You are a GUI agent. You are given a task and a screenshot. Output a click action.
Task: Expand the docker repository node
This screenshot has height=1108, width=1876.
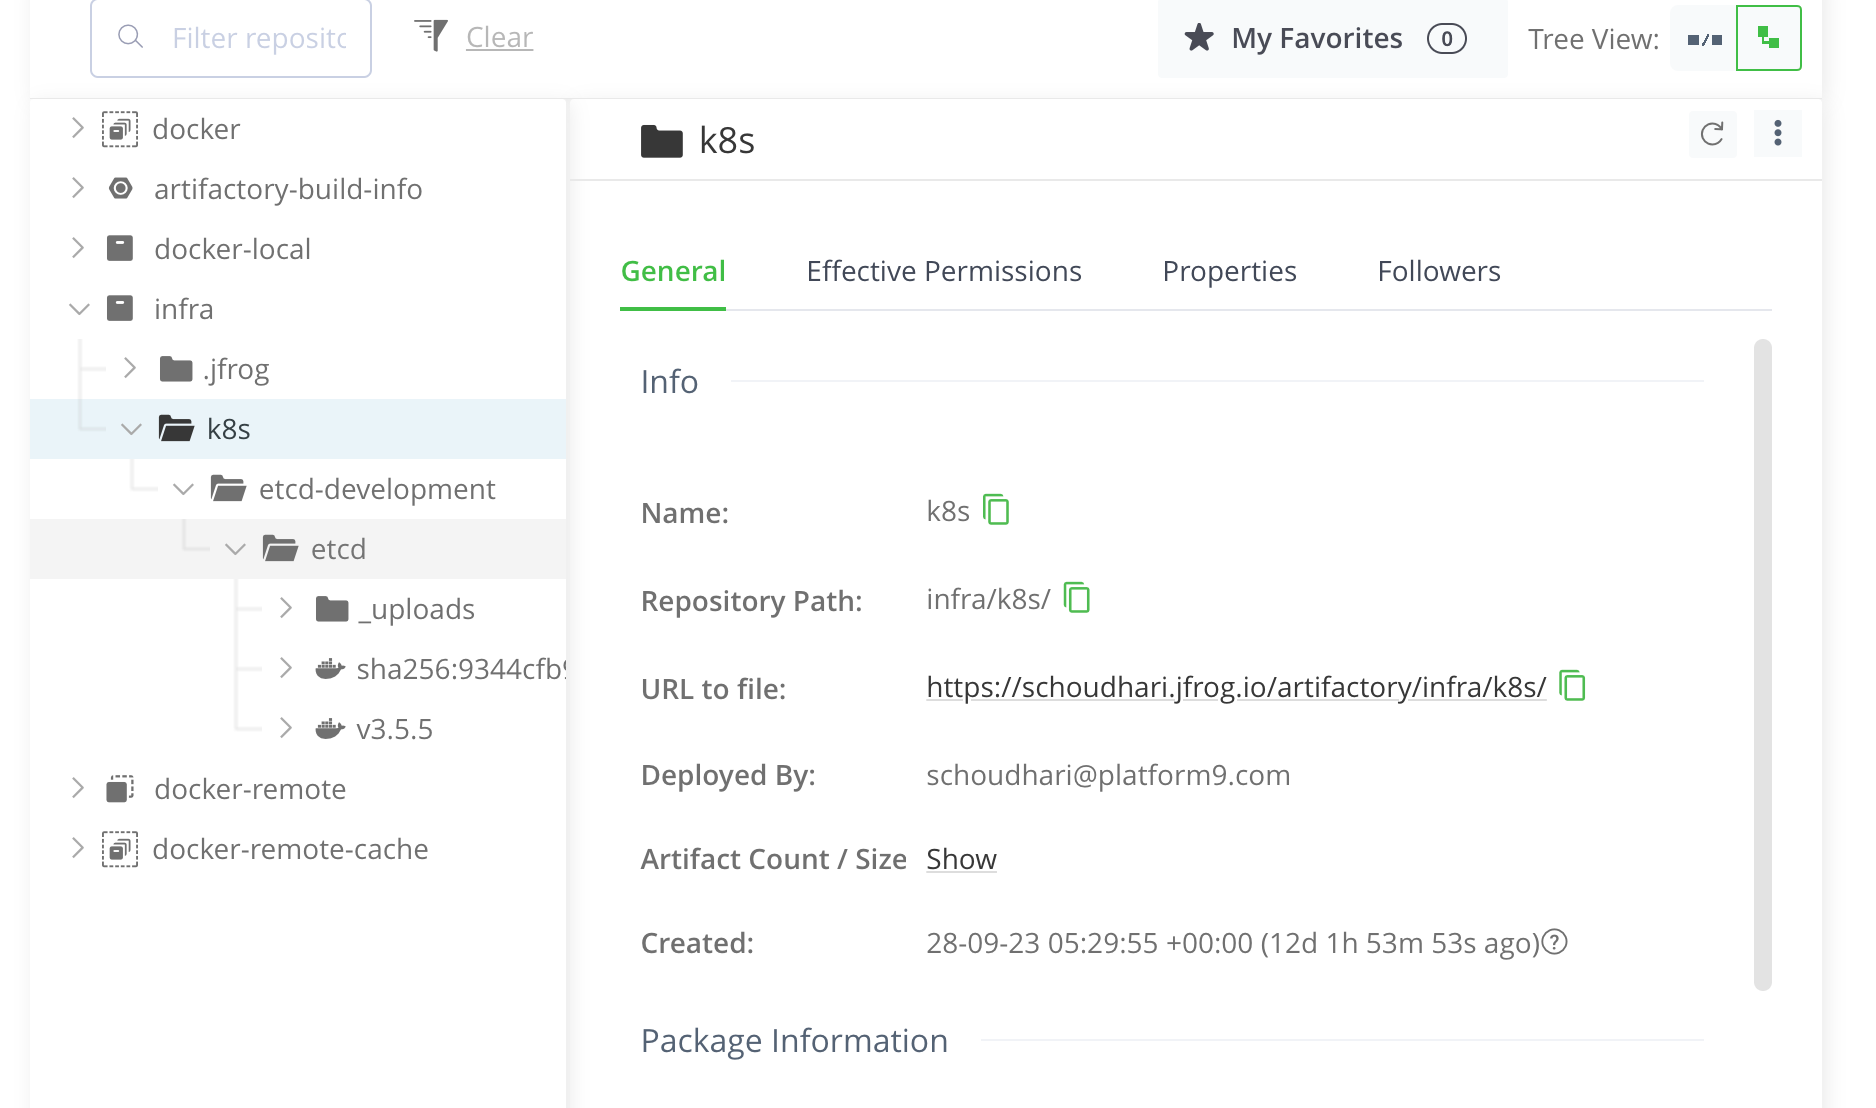(78, 129)
